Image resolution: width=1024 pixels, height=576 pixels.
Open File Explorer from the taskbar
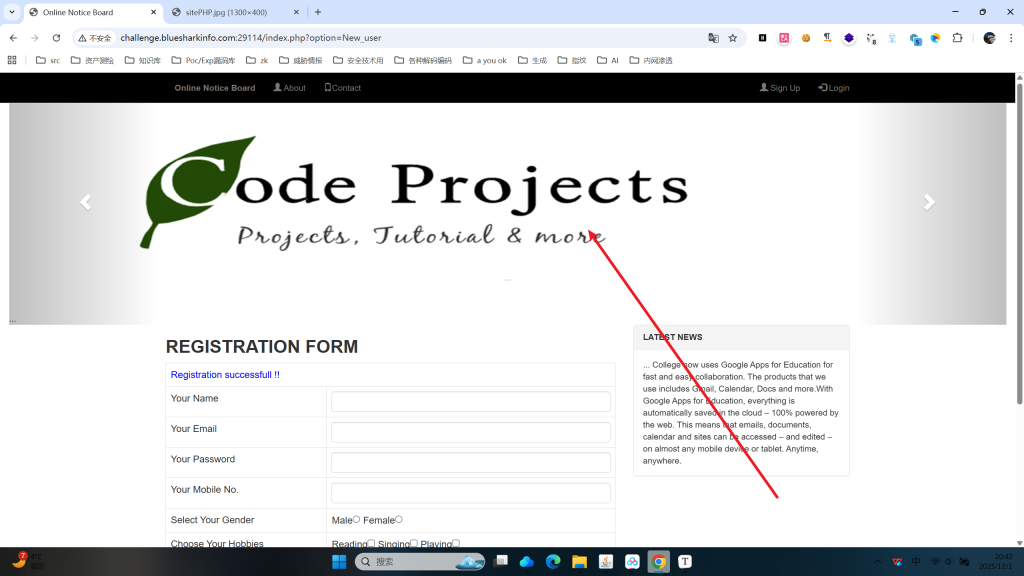(x=579, y=562)
